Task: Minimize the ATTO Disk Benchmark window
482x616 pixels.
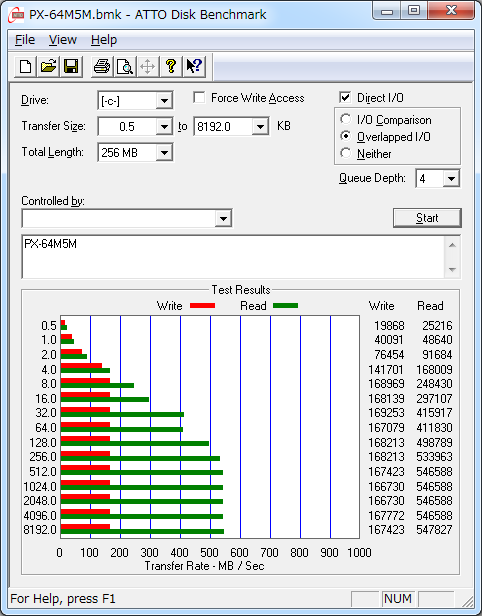Action: (x=387, y=11)
